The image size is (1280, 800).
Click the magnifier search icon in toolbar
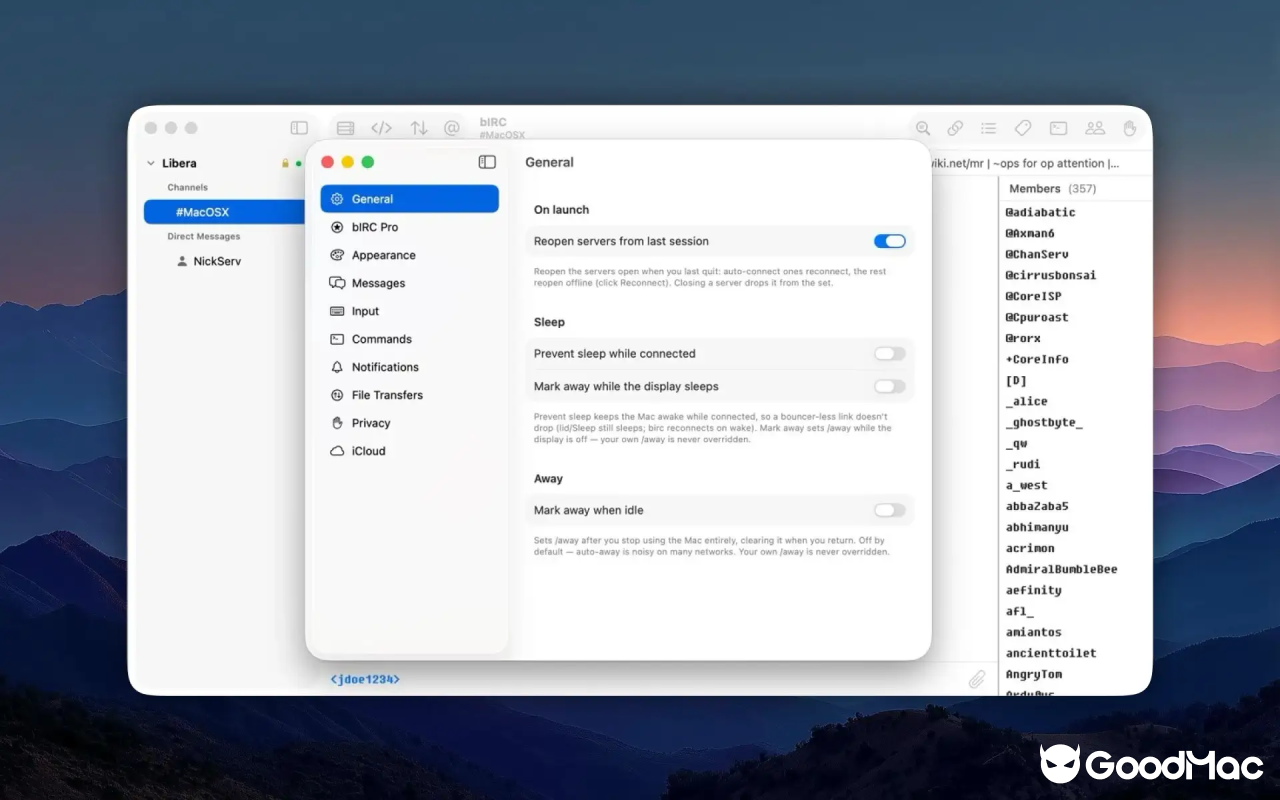pyautogui.click(x=923, y=128)
